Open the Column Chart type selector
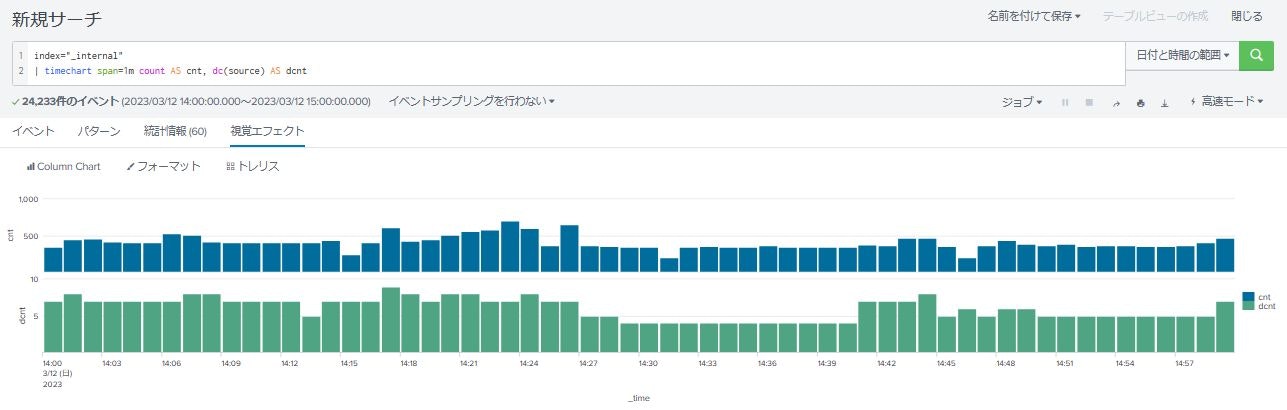Screen dimensions: 1287x410 click(63, 167)
